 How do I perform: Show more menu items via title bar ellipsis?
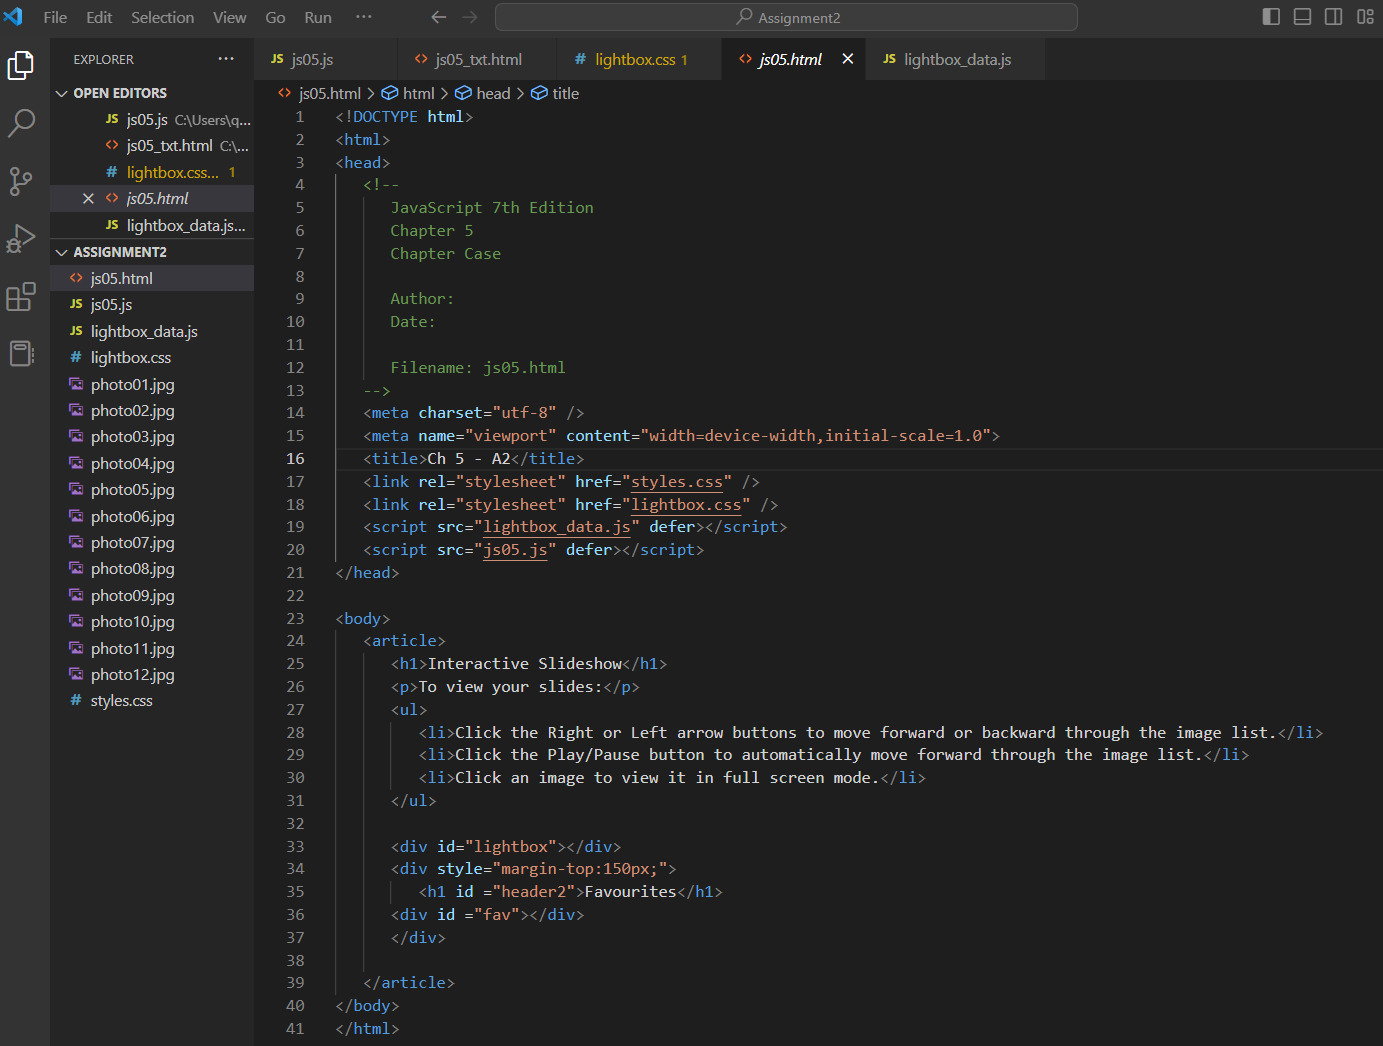point(364,17)
